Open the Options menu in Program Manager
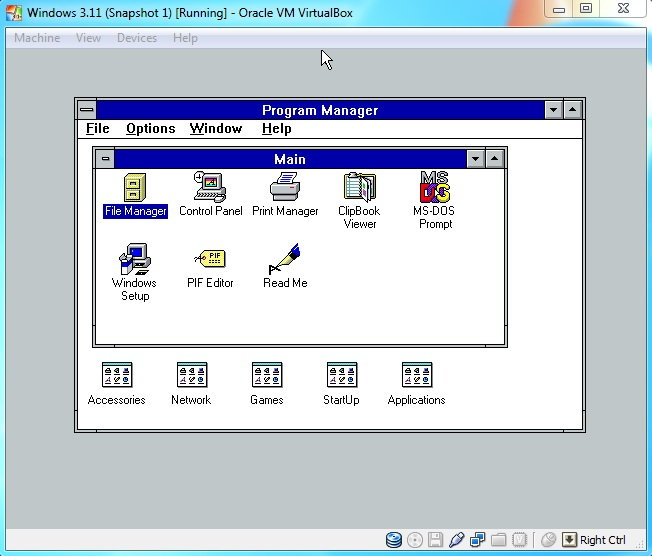Screen dimensions: 652x556 (x=151, y=129)
